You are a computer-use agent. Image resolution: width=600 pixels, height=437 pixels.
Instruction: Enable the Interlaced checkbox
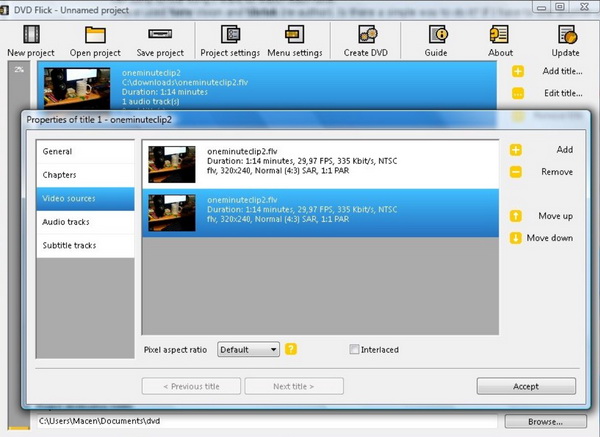(355, 350)
